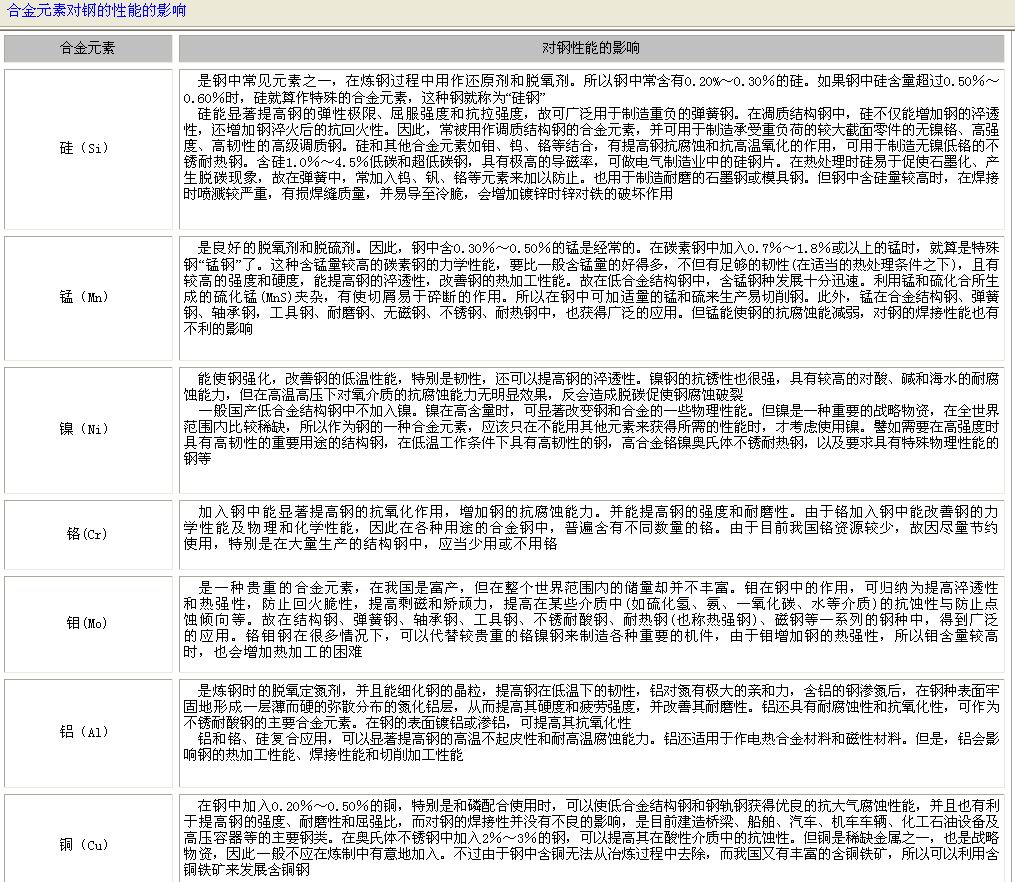Select the 铬(Cr) element cell
Viewport: 1015px width, 882px height.
(x=88, y=535)
